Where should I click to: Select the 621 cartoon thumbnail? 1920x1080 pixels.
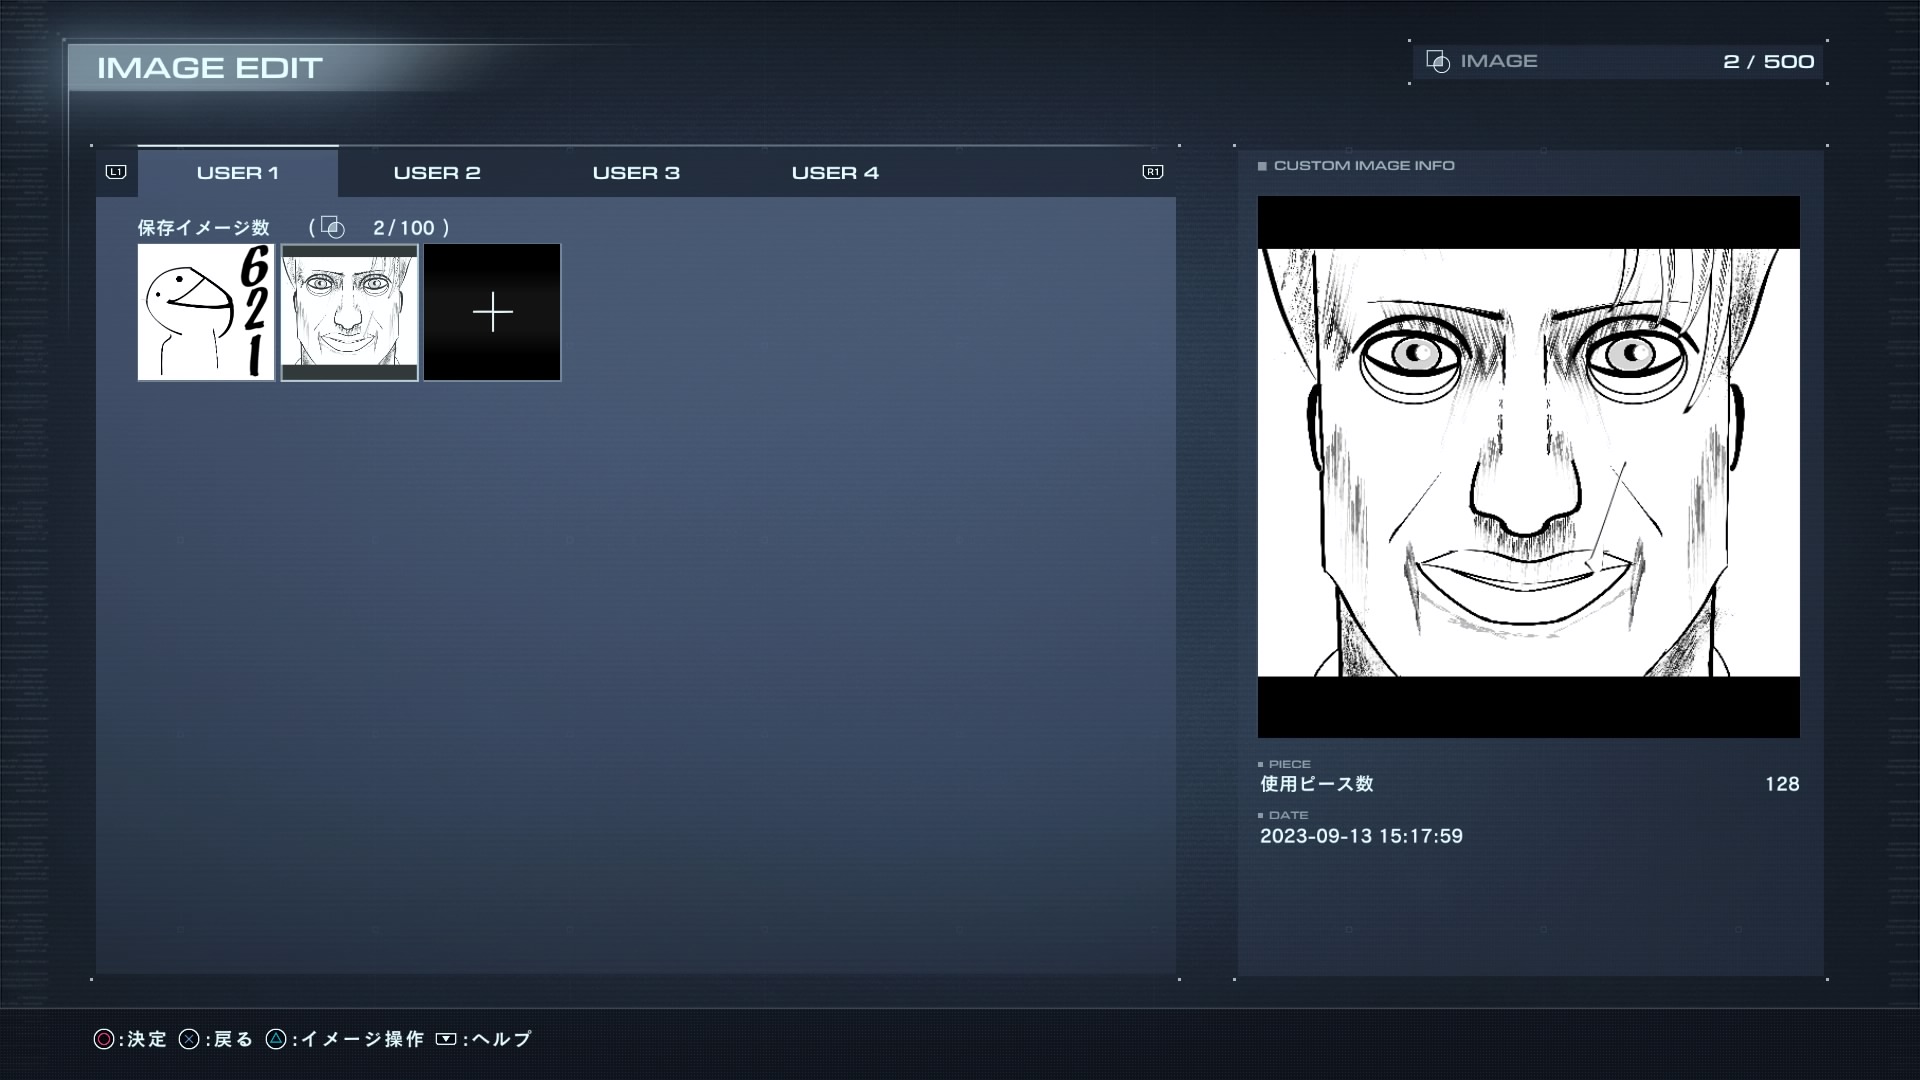(206, 312)
